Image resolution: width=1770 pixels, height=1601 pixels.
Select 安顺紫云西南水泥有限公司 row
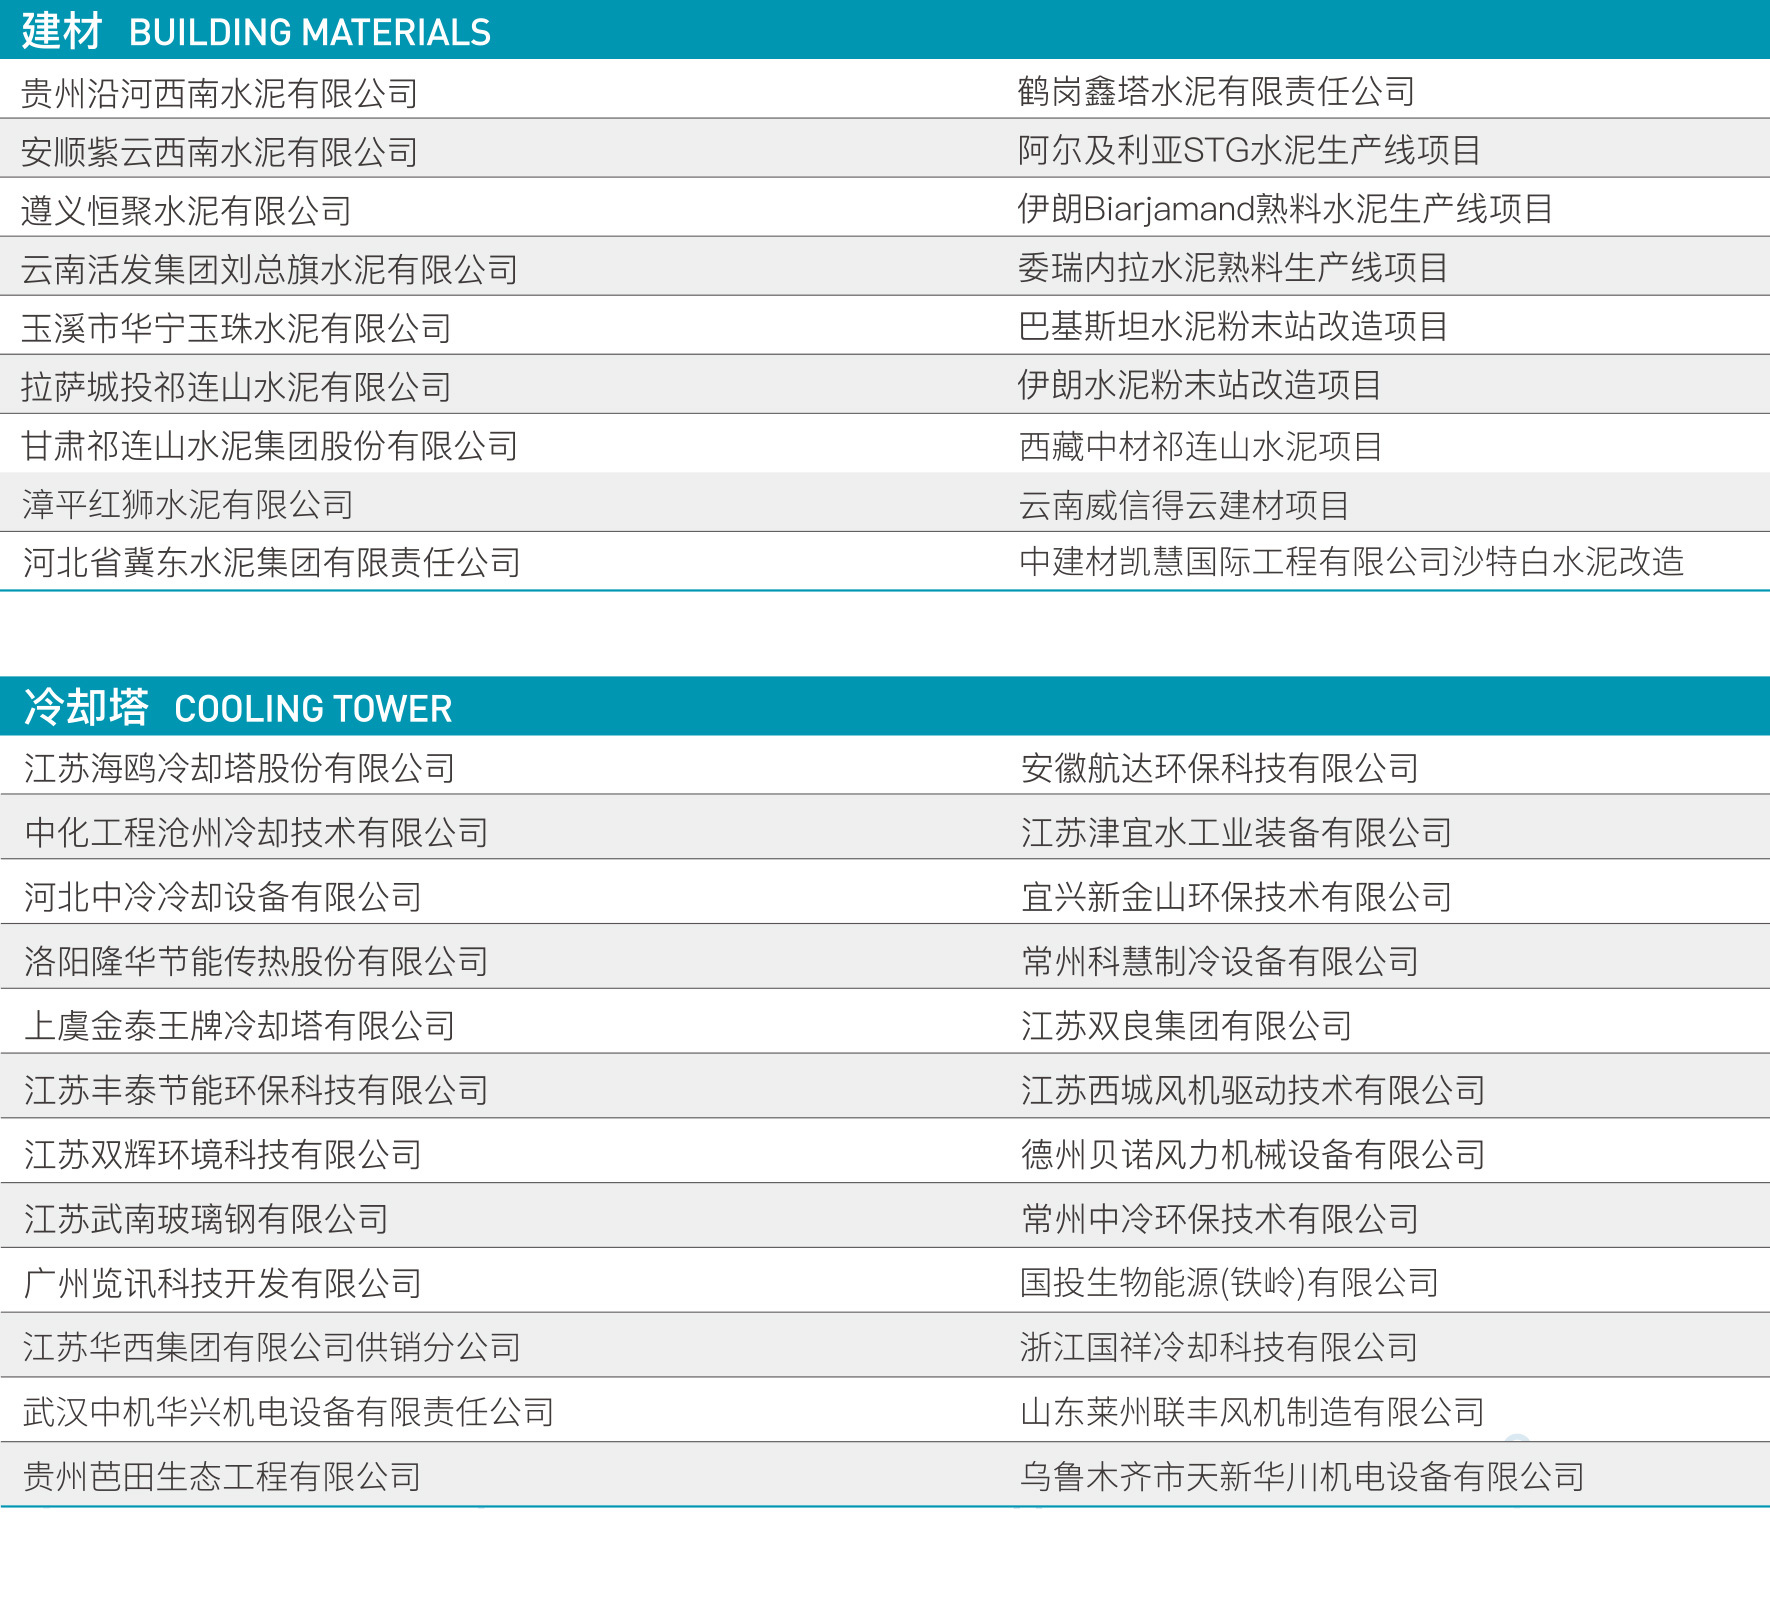click(x=220, y=152)
